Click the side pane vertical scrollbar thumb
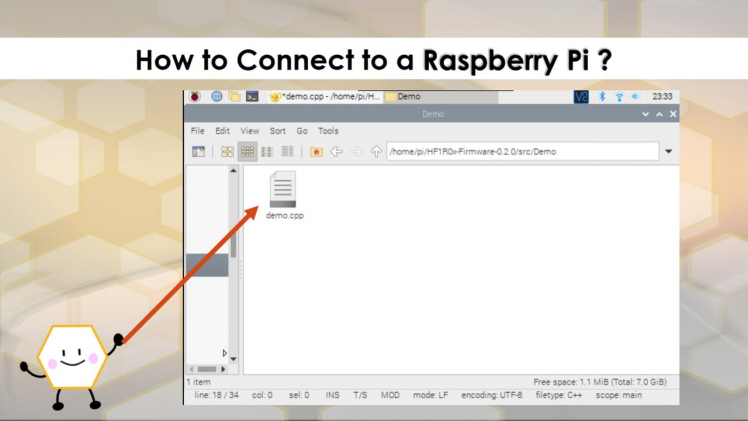748x421 pixels. [x=233, y=244]
